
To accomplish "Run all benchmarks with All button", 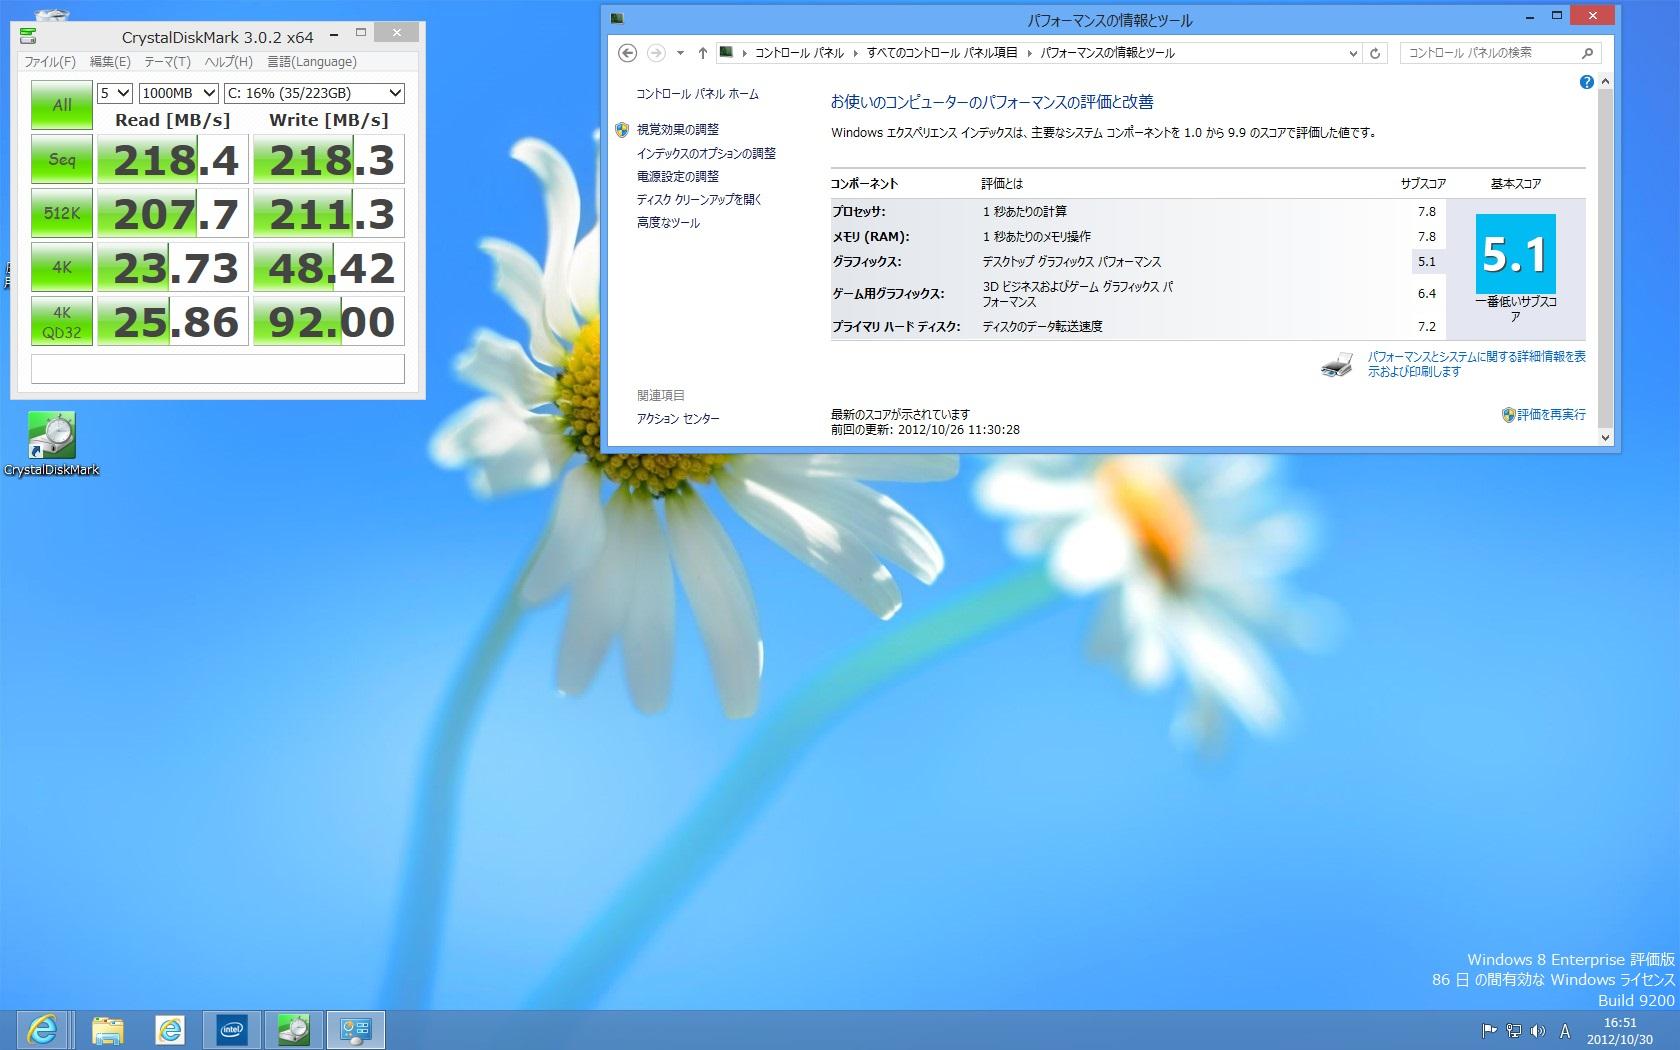I will click(62, 105).
